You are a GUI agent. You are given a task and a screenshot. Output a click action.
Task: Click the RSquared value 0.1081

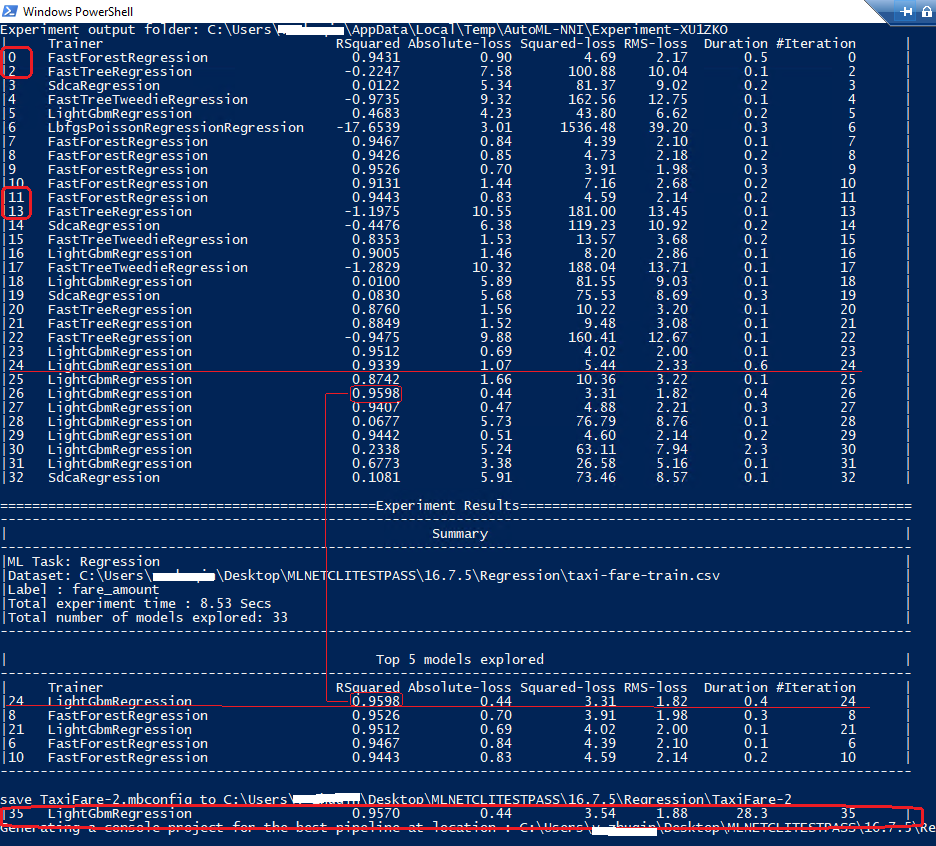375,478
